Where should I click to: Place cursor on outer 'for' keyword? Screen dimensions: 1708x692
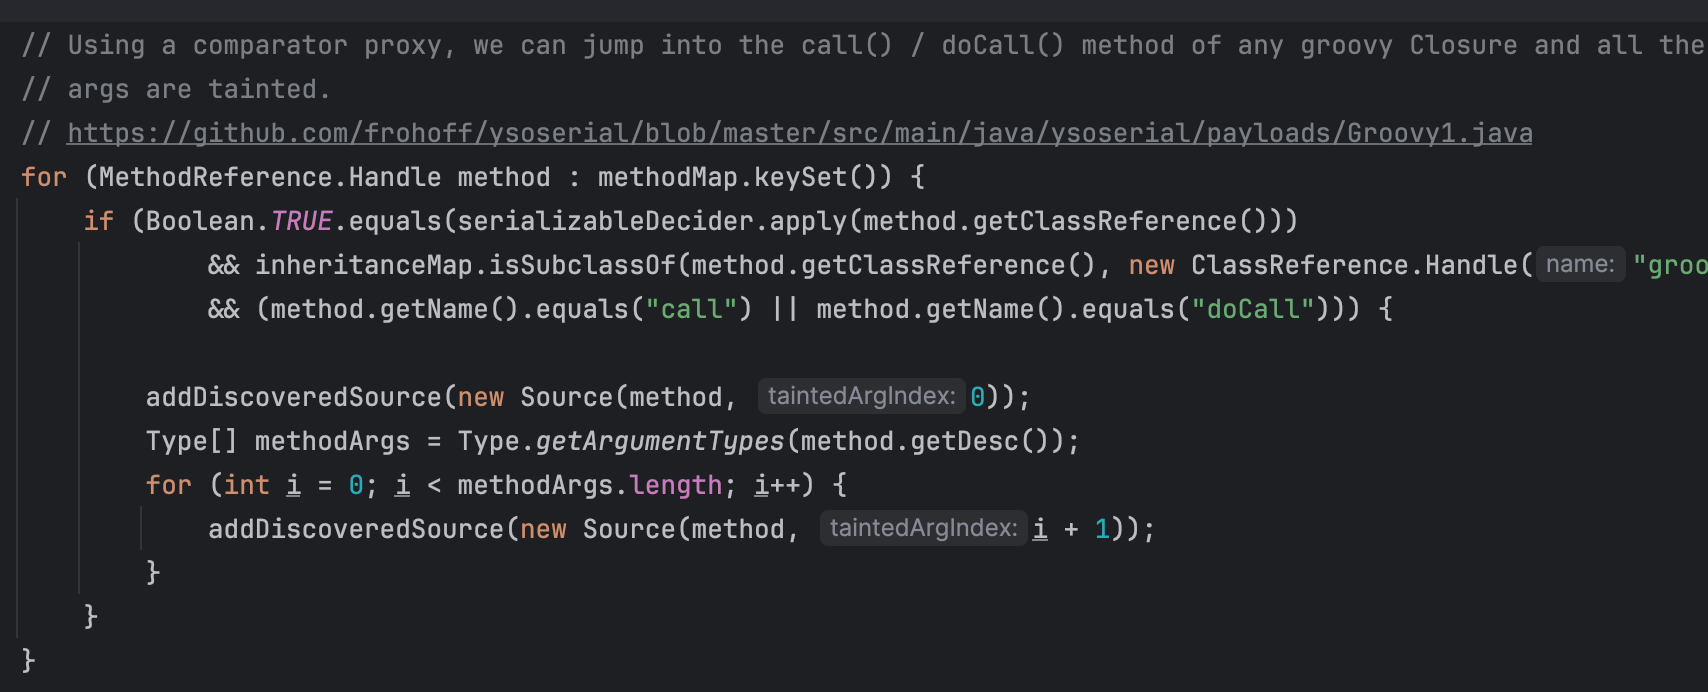[44, 177]
